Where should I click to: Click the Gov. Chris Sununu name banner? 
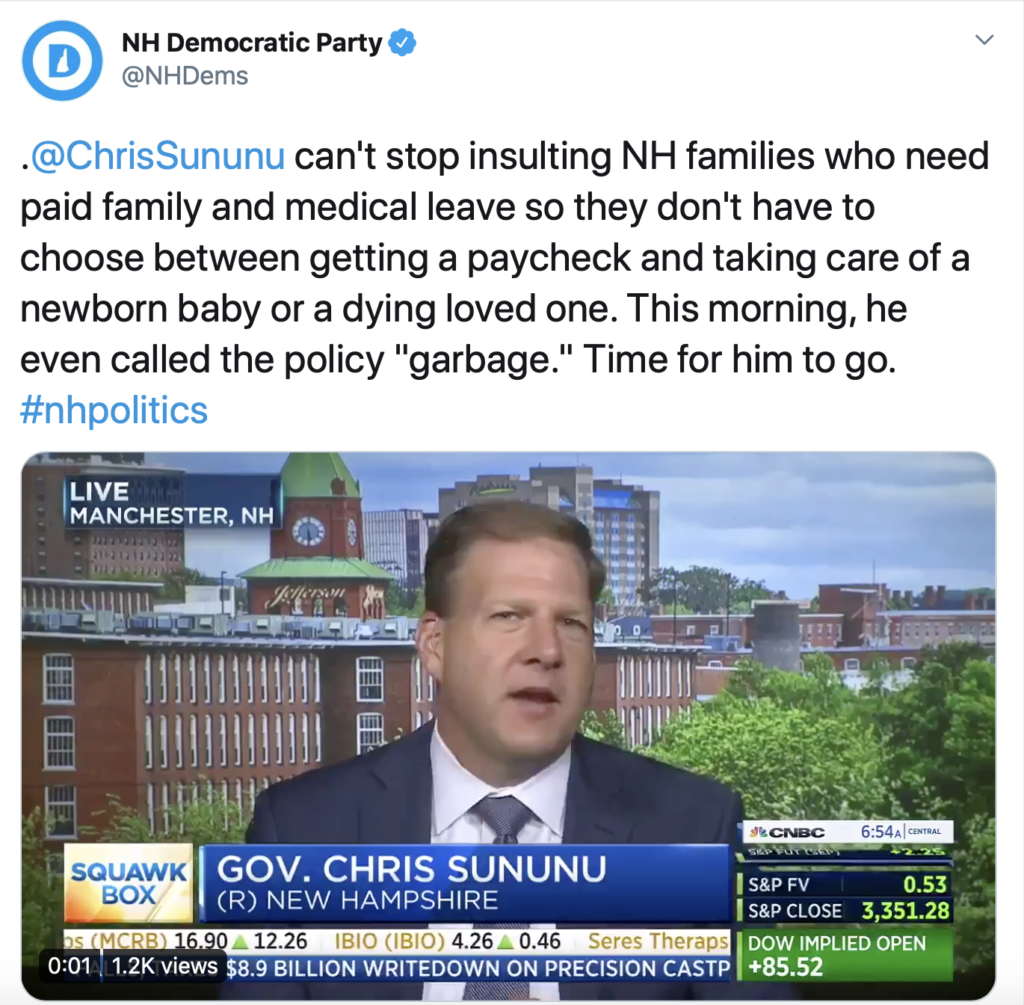point(465,884)
